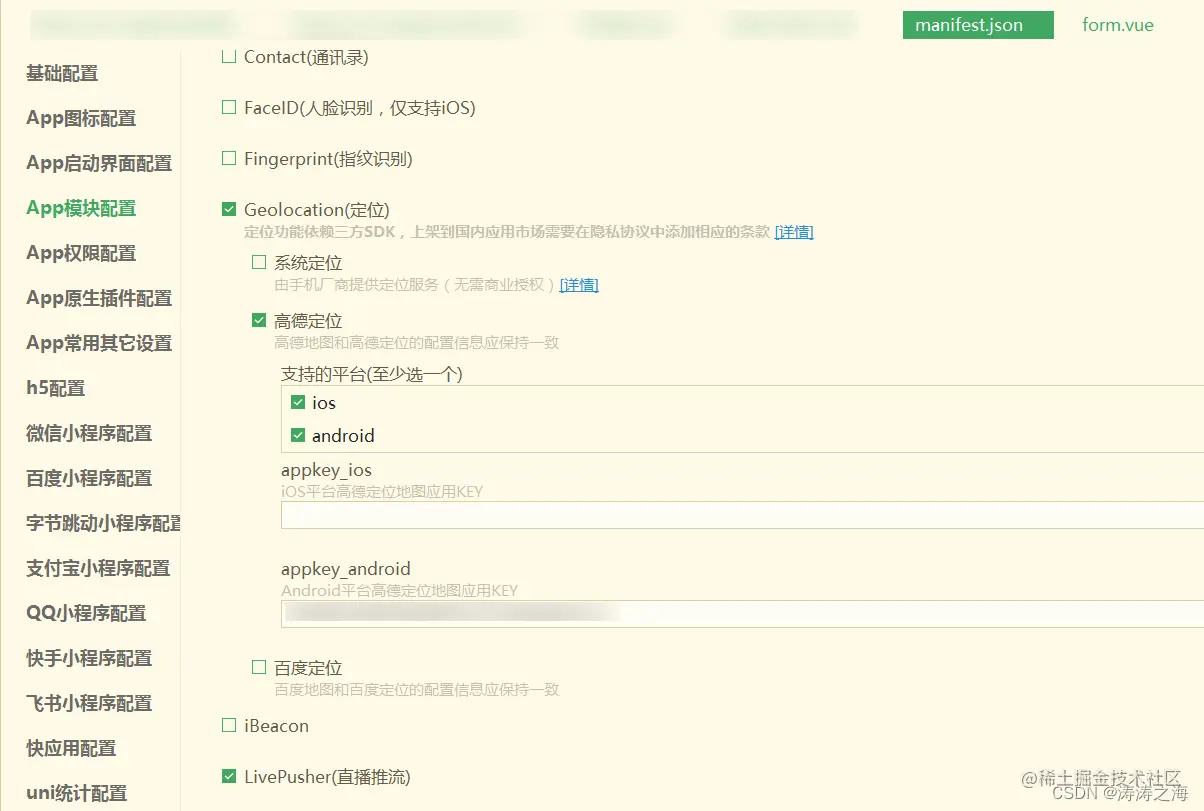Disable the Geolocation(定位) module
The image size is (1204, 811).
pyautogui.click(x=228, y=209)
